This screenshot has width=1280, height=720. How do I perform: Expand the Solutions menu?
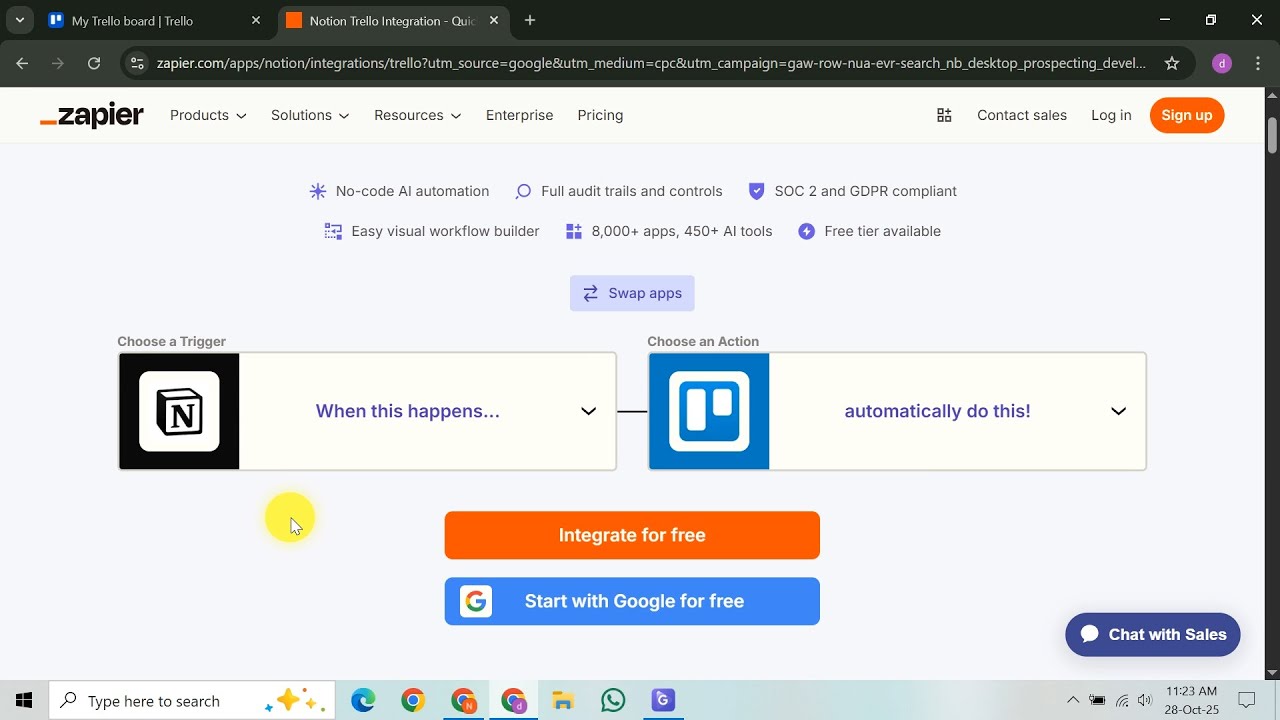pos(310,115)
